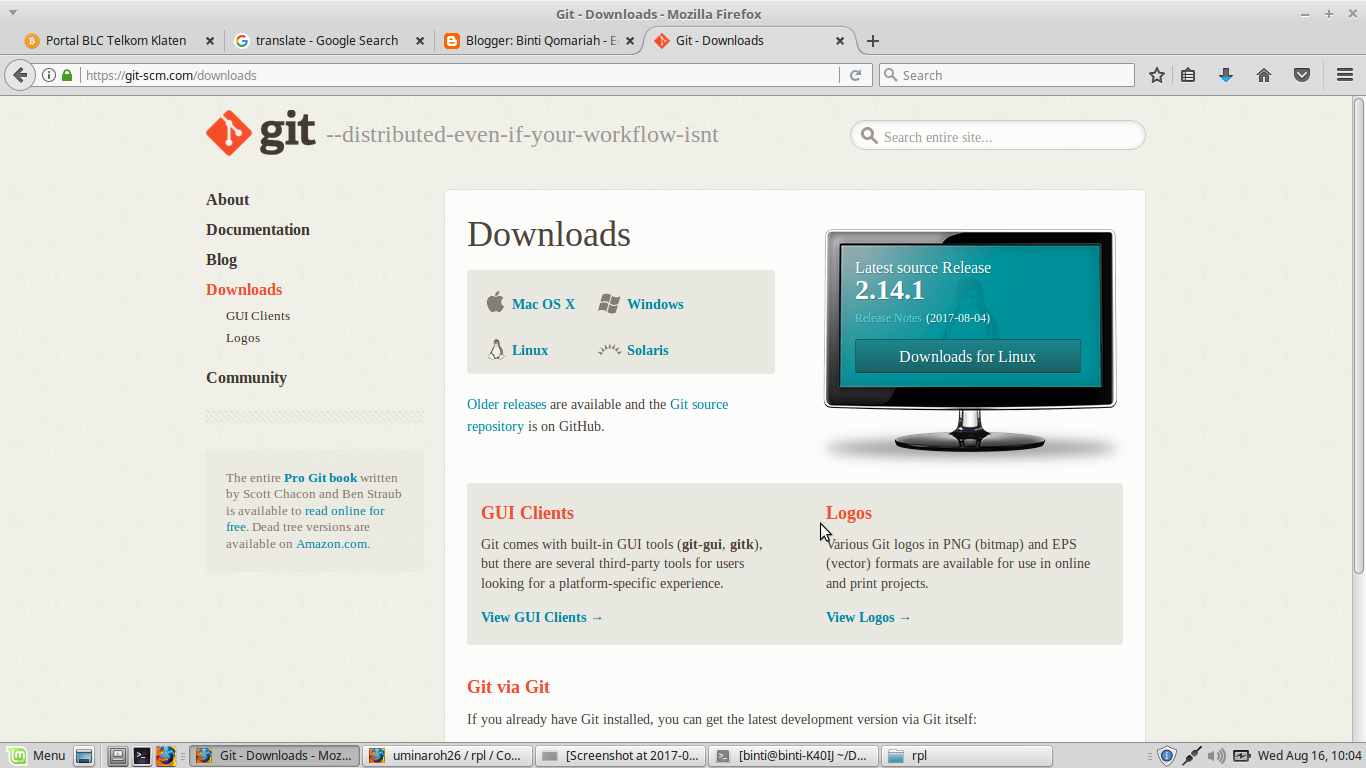Open the Firefox hamburger menu
Viewport: 1366px width, 768px height.
click(1345, 75)
